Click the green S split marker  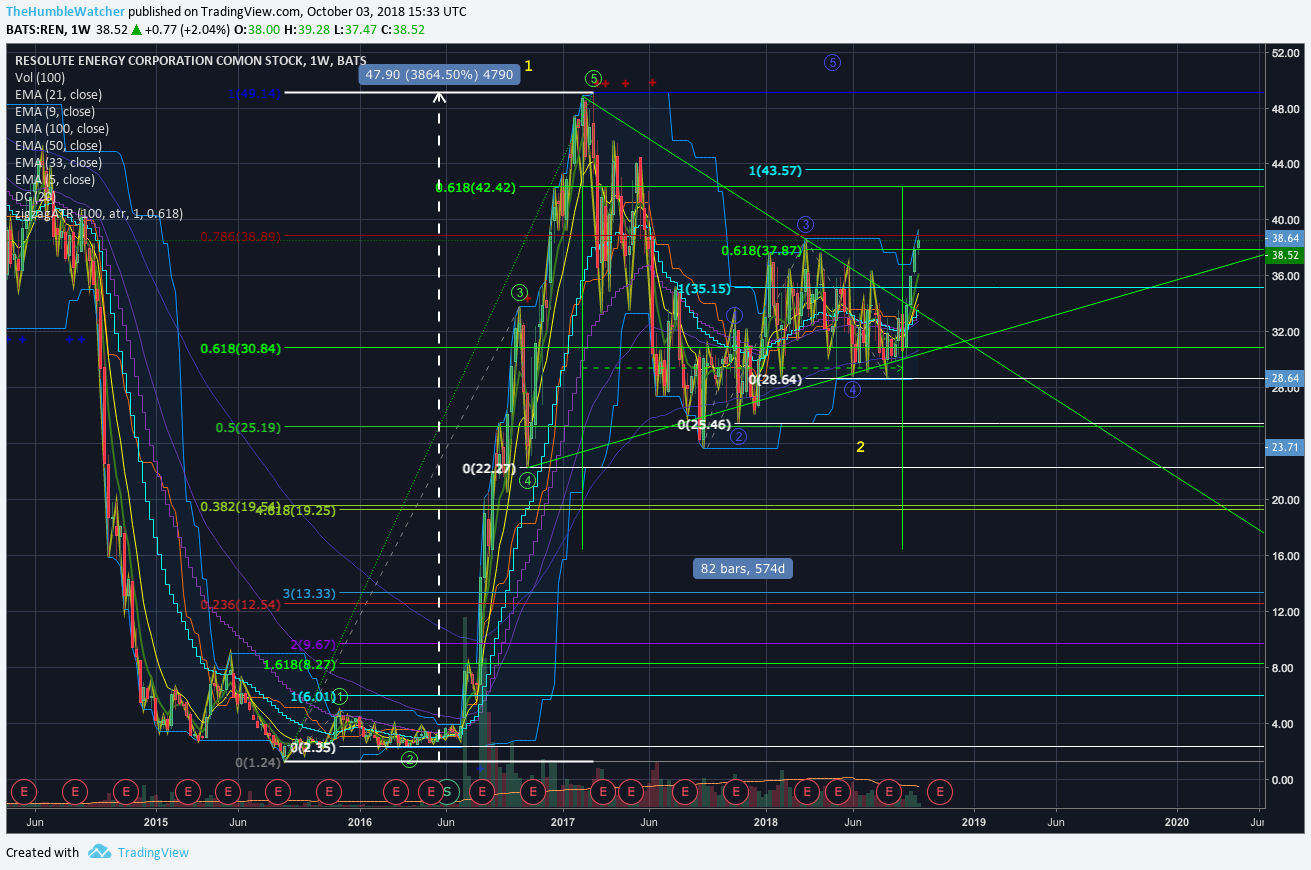pos(449,792)
